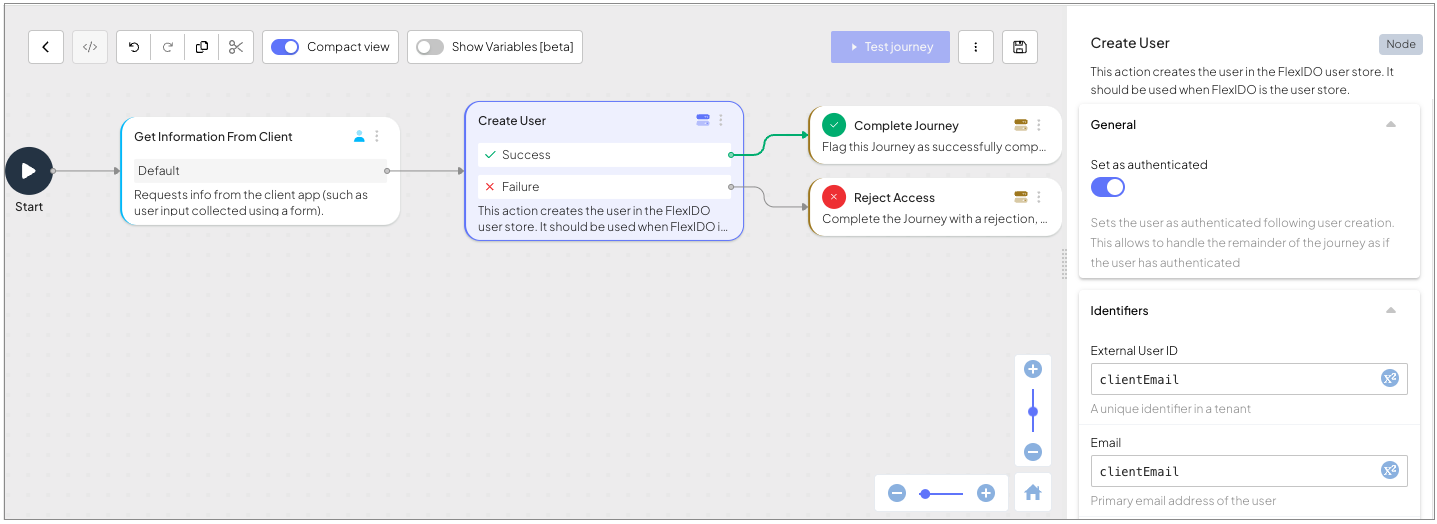The width and height of the screenshot is (1437, 524).
Task: Open Create User node options menu
Action: click(721, 121)
